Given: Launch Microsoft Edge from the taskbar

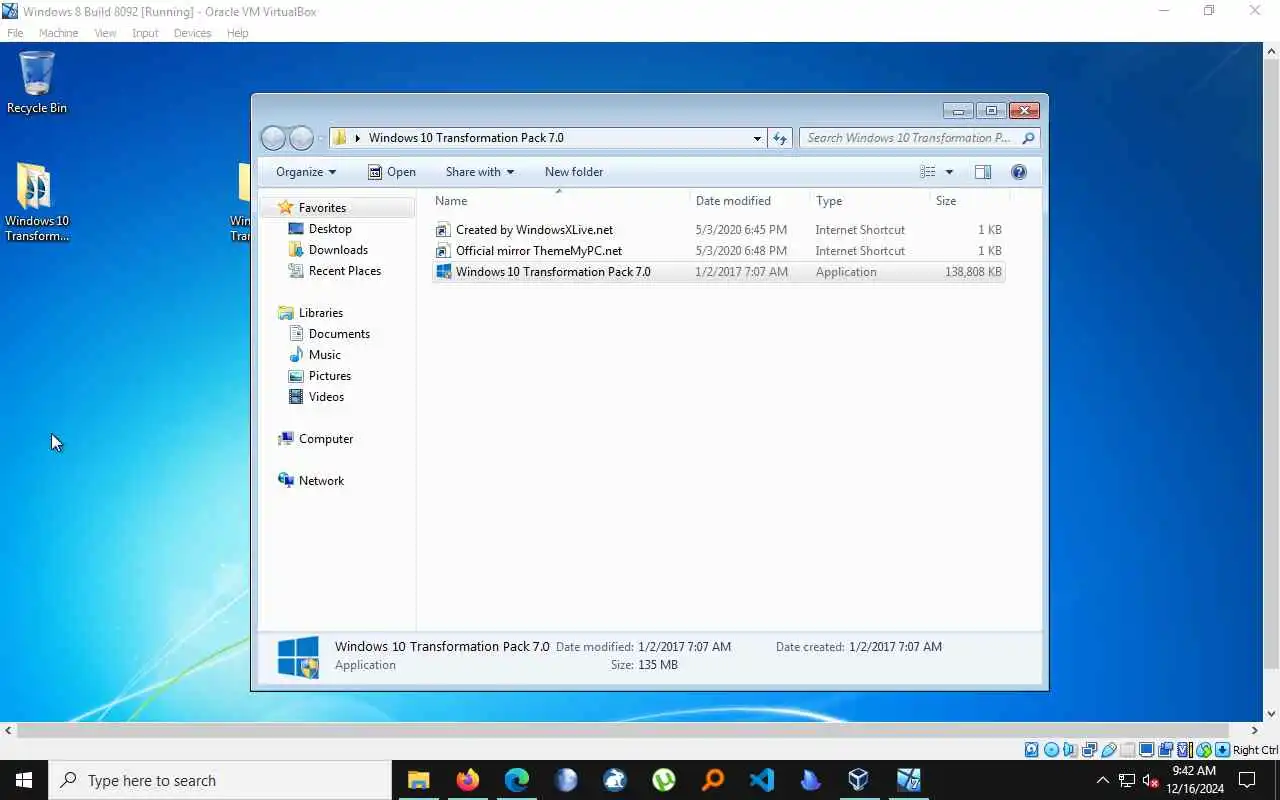Looking at the screenshot, I should (x=516, y=780).
